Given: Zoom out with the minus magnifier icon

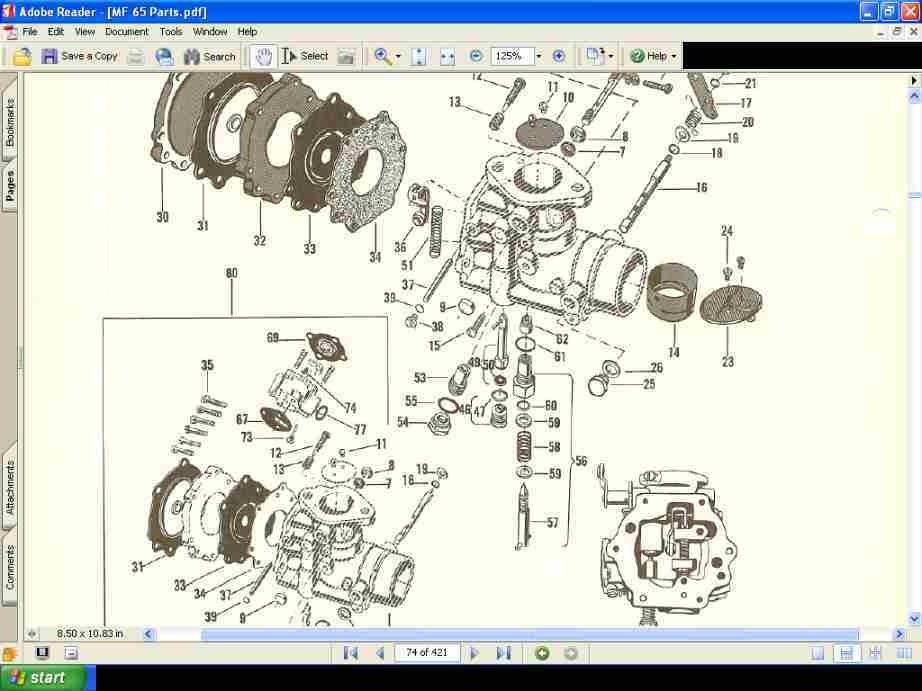Looking at the screenshot, I should (x=476, y=56).
